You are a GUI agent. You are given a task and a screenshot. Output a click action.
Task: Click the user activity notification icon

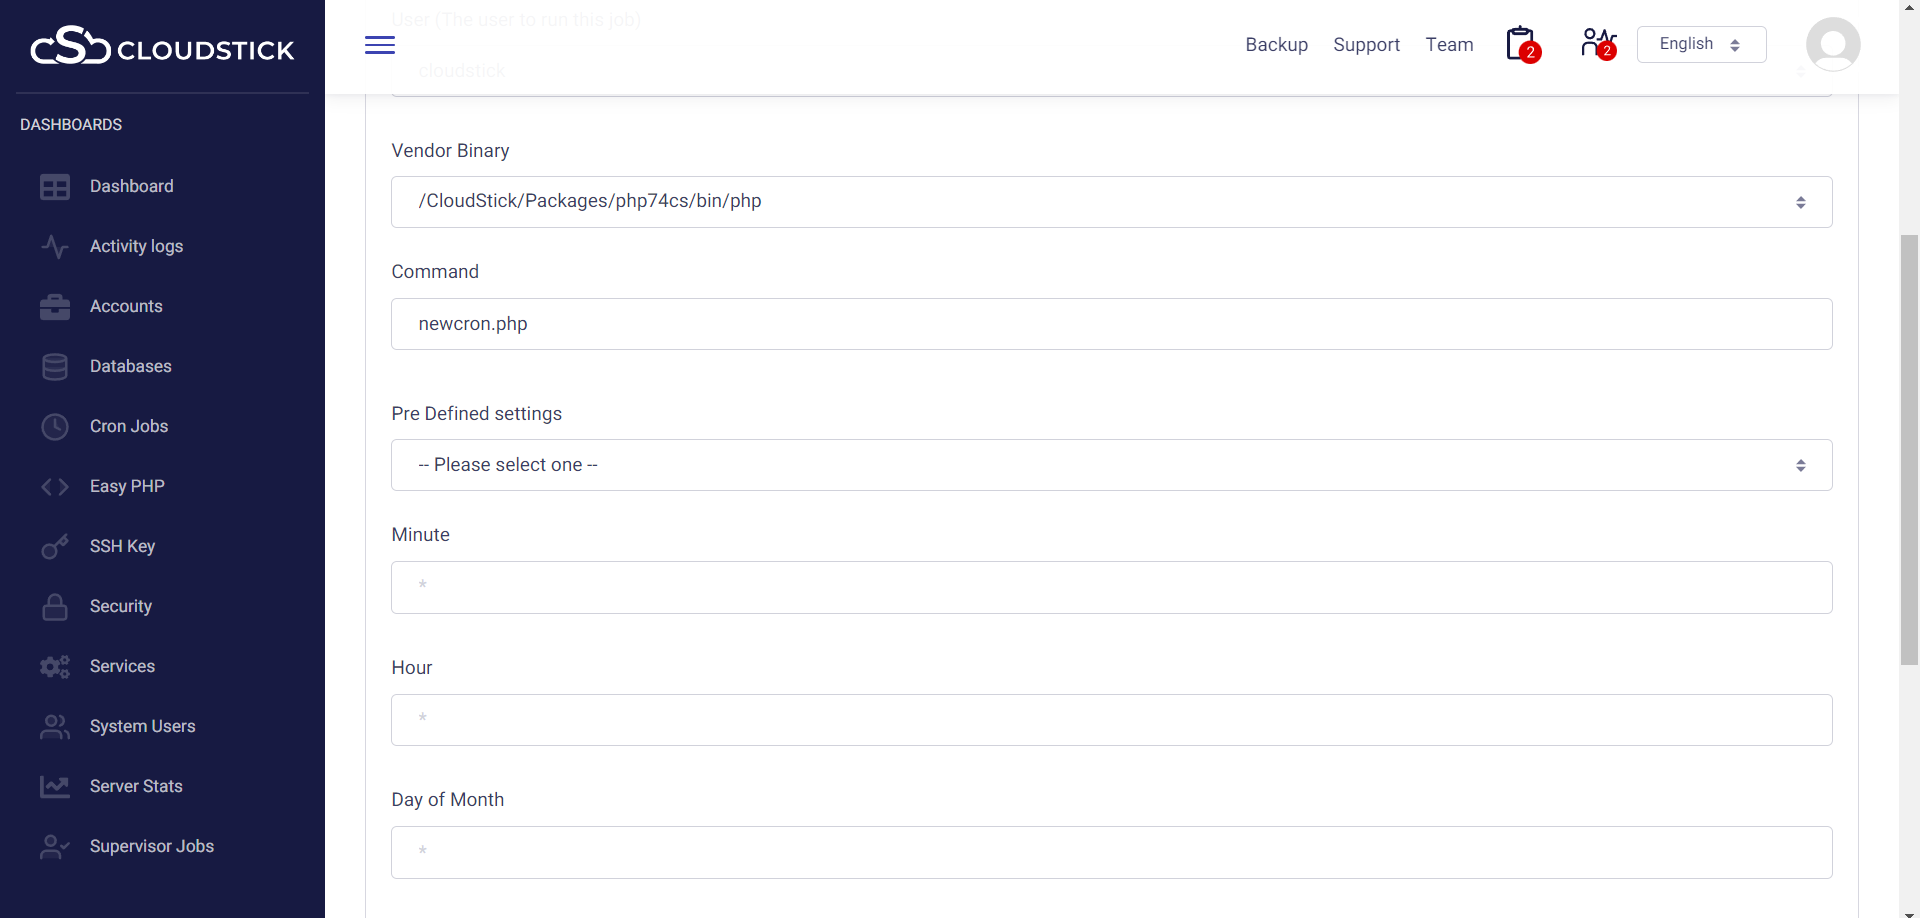point(1597,44)
